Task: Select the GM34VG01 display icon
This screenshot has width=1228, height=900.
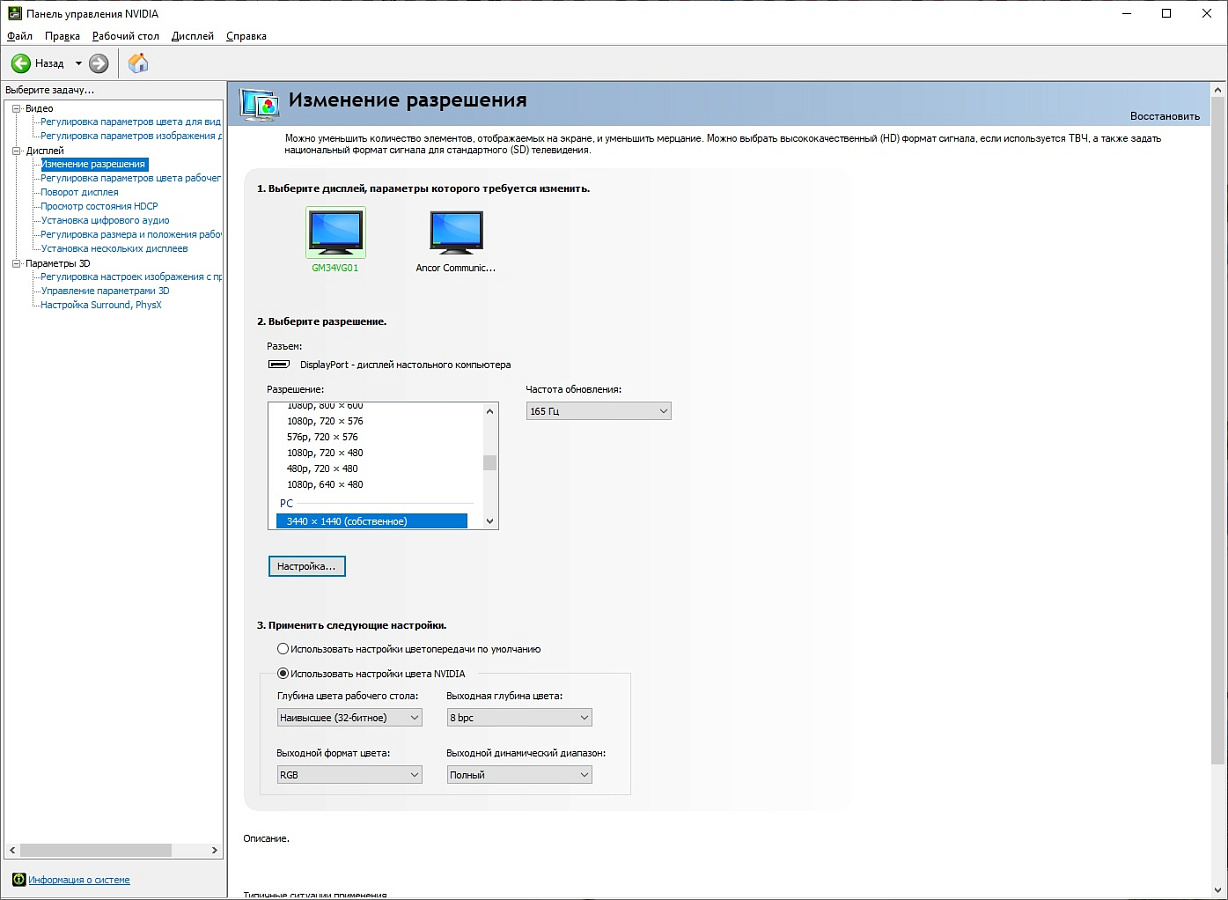Action: click(336, 232)
